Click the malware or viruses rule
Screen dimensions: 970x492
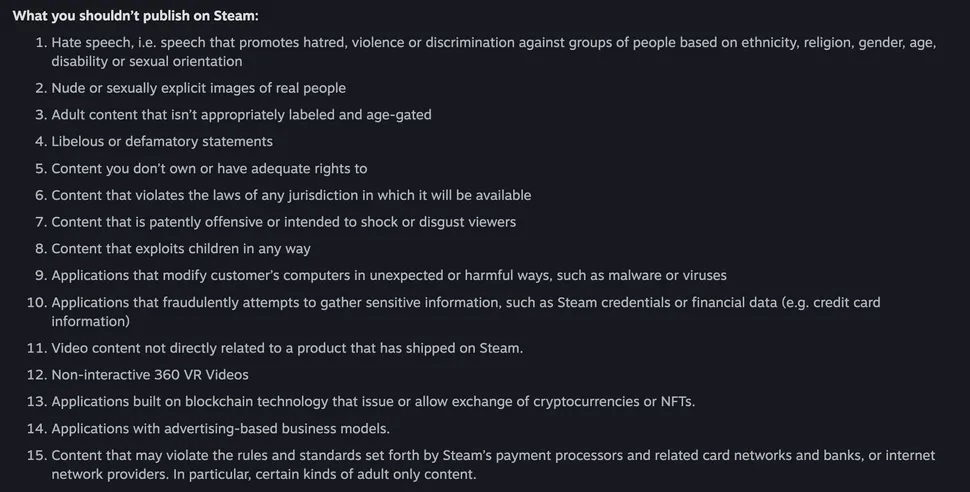click(389, 275)
